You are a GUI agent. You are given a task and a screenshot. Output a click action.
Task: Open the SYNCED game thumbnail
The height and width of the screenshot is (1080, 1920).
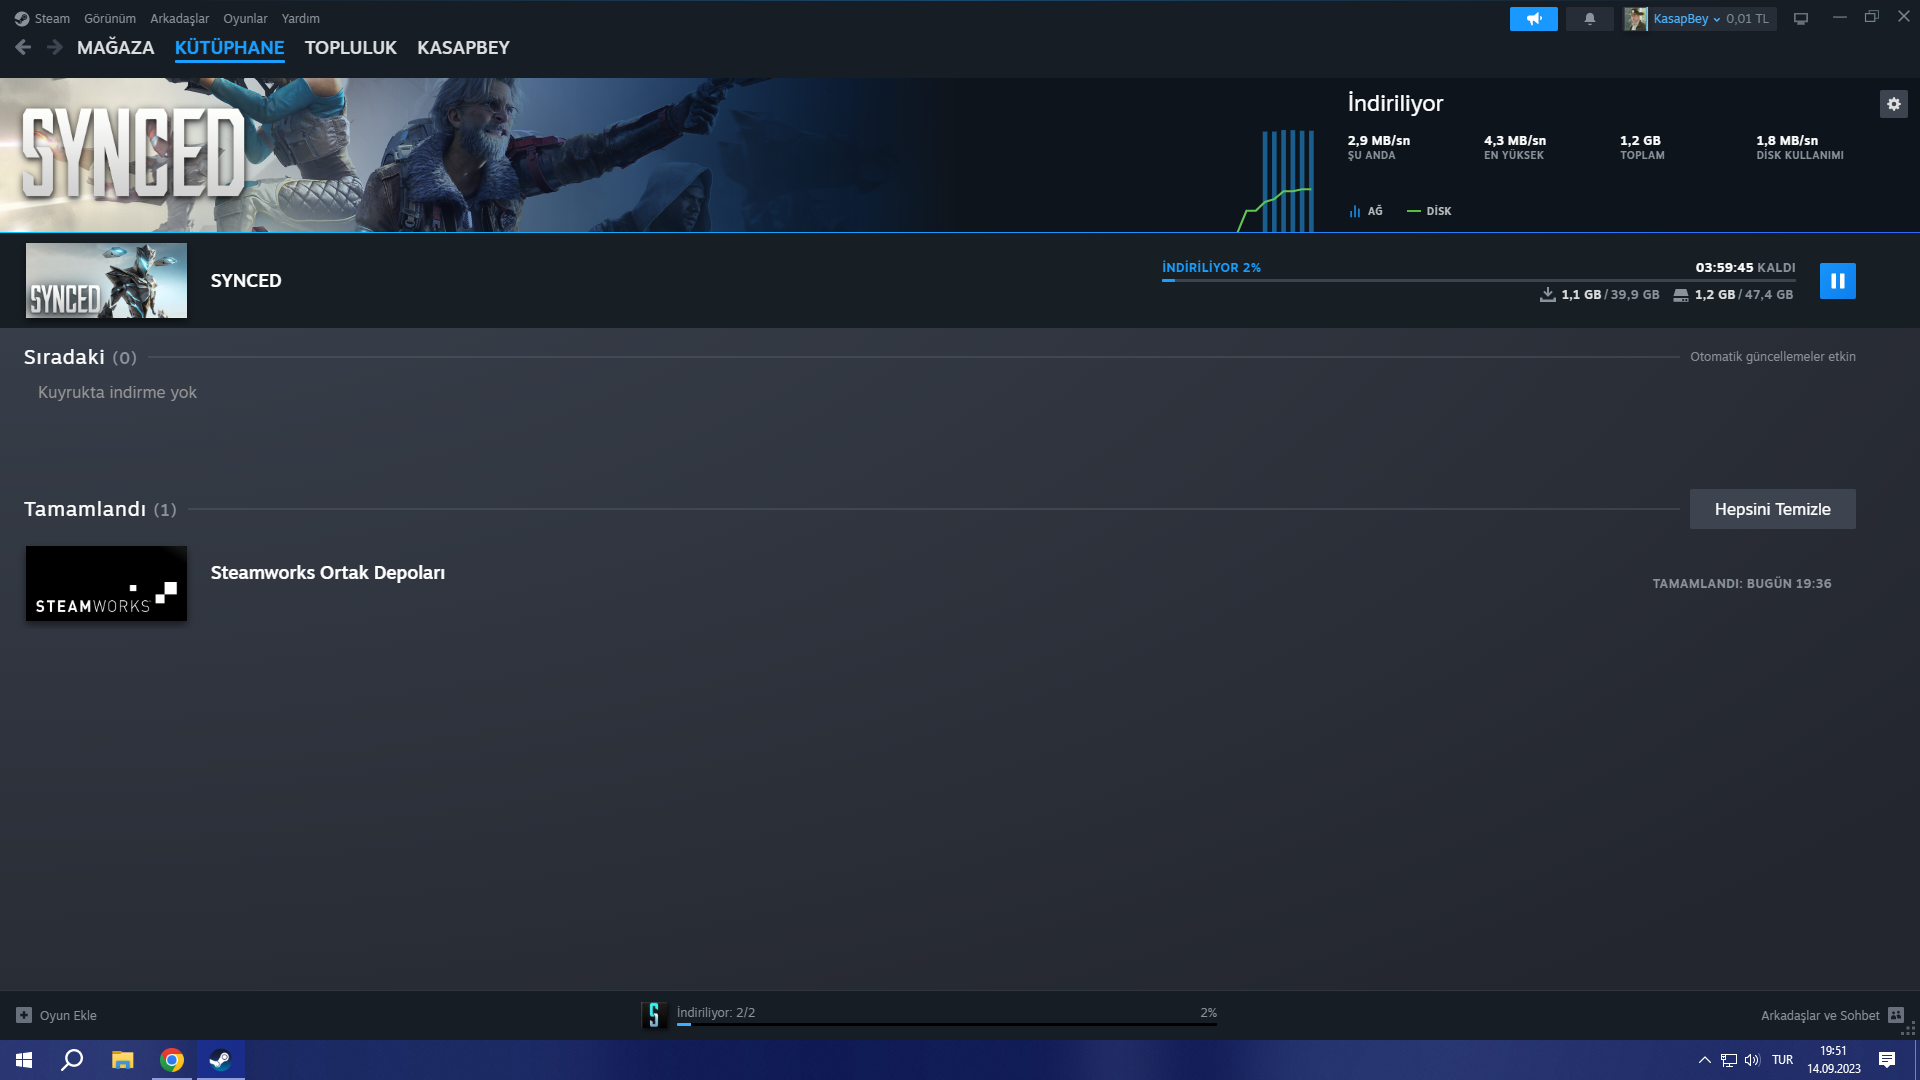(x=106, y=281)
